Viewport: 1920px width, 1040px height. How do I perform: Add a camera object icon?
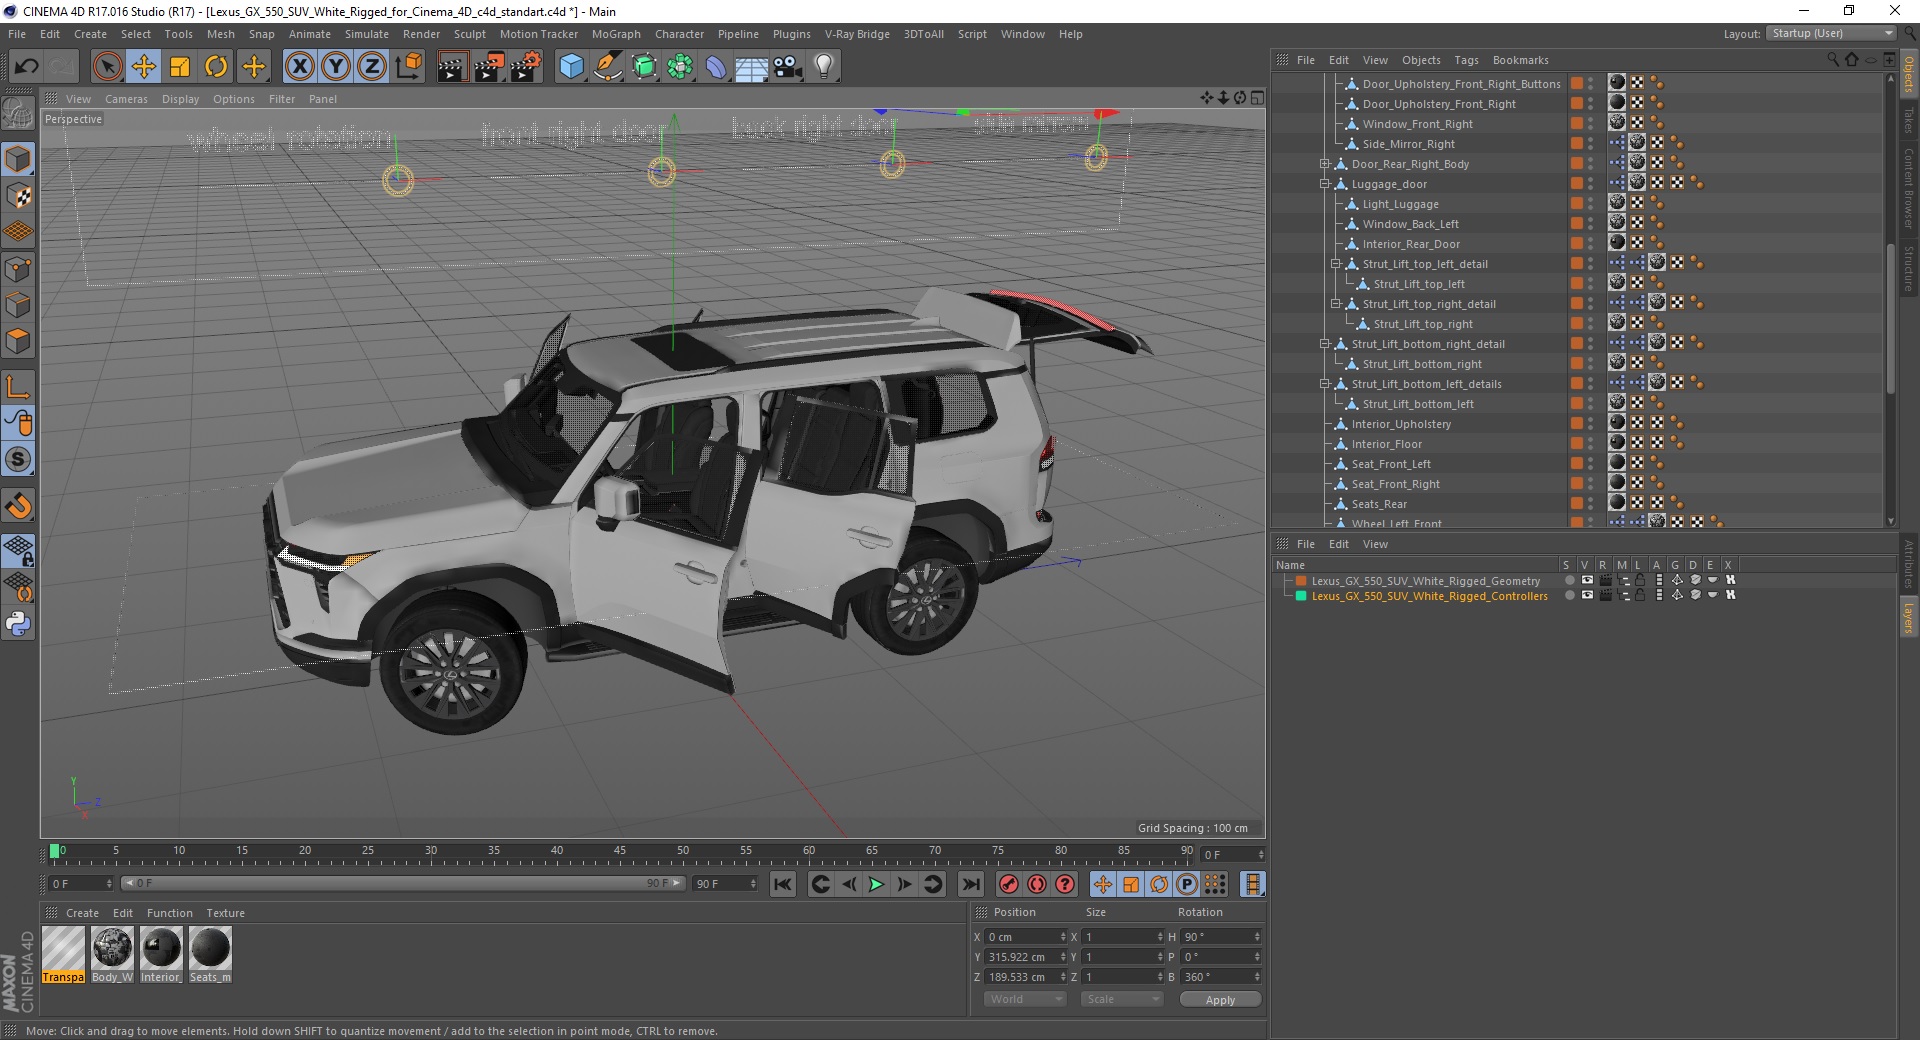(788, 67)
